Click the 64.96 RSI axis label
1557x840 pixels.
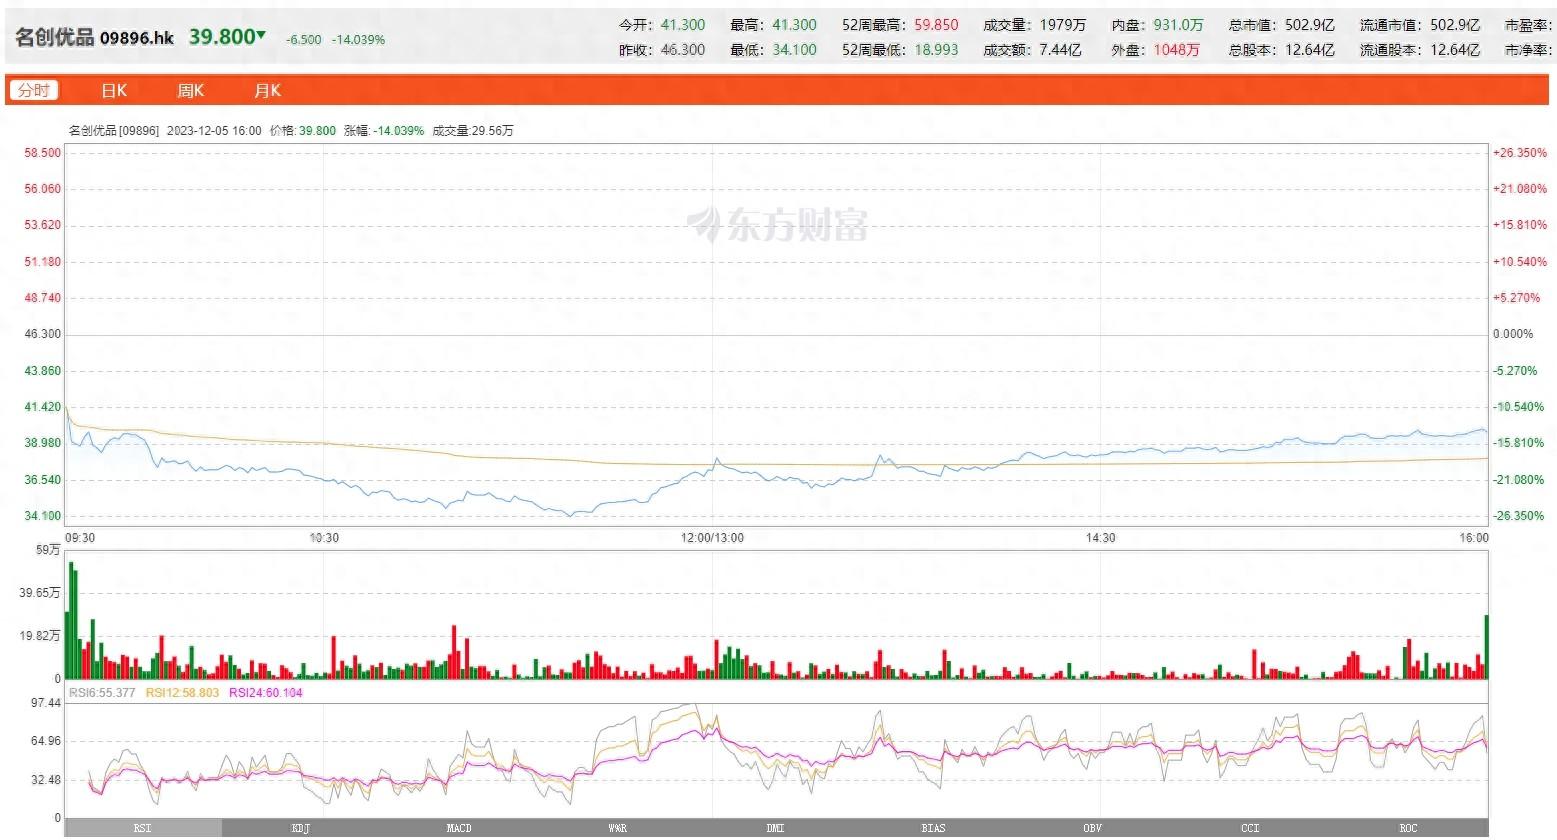(x=46, y=741)
